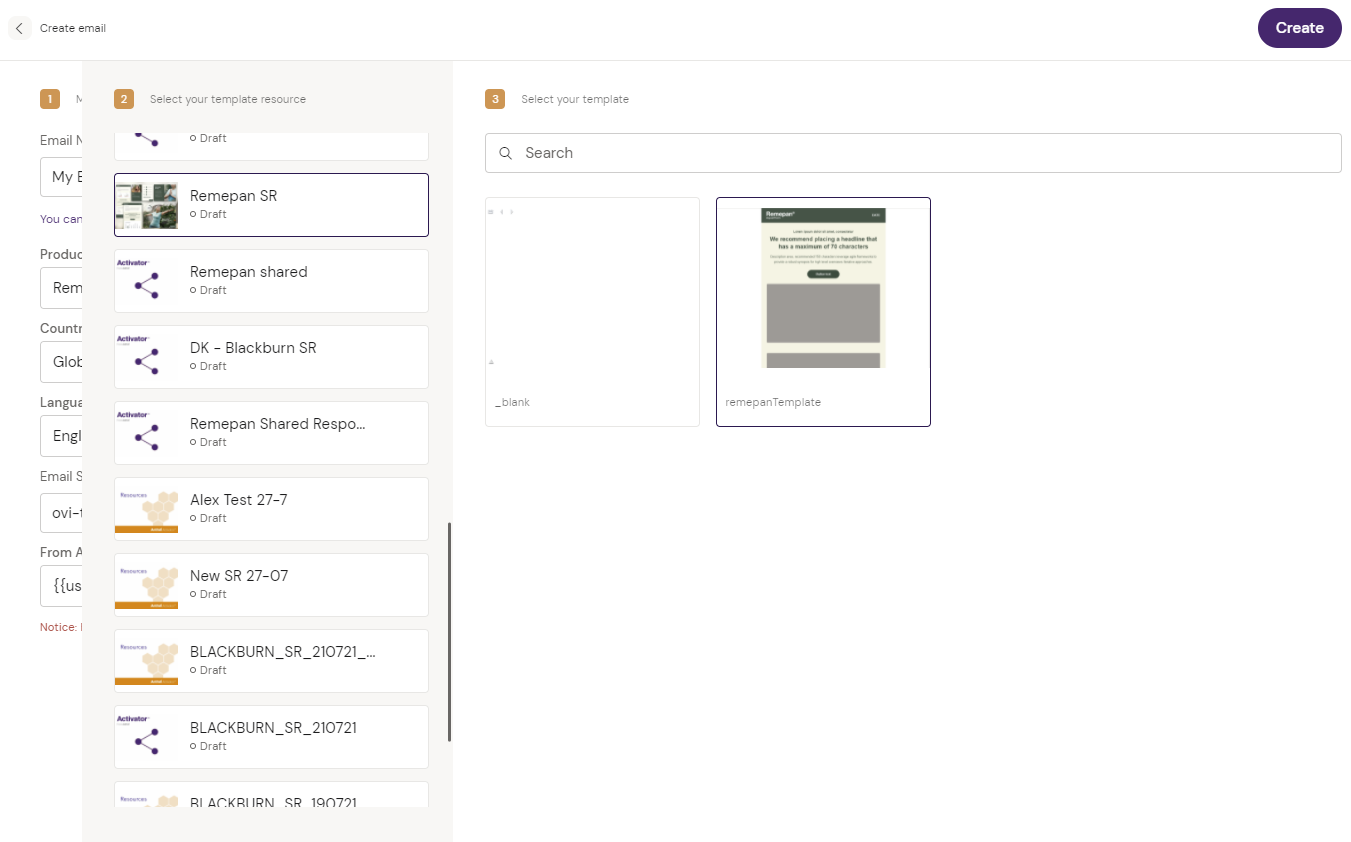
Task: Click the magnifier icon in the search box
Action: coord(506,153)
